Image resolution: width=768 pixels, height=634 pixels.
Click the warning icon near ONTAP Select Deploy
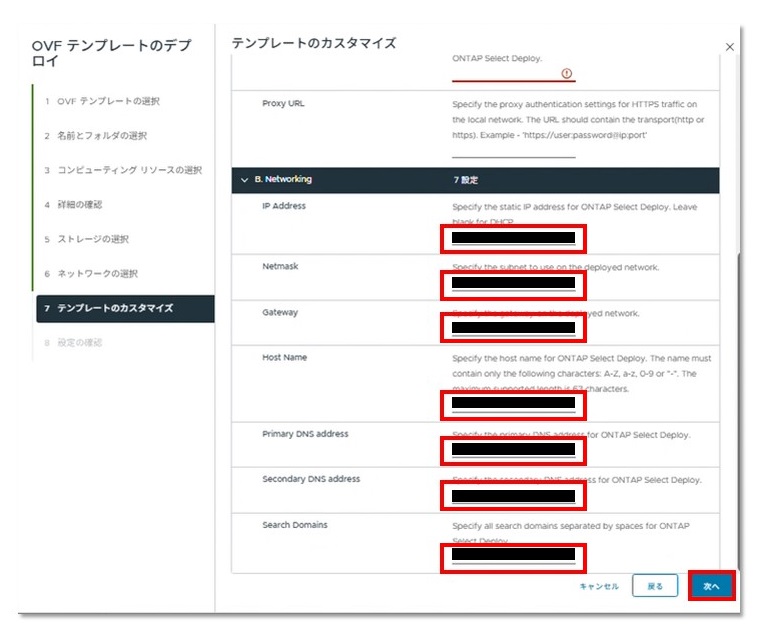pos(565,73)
